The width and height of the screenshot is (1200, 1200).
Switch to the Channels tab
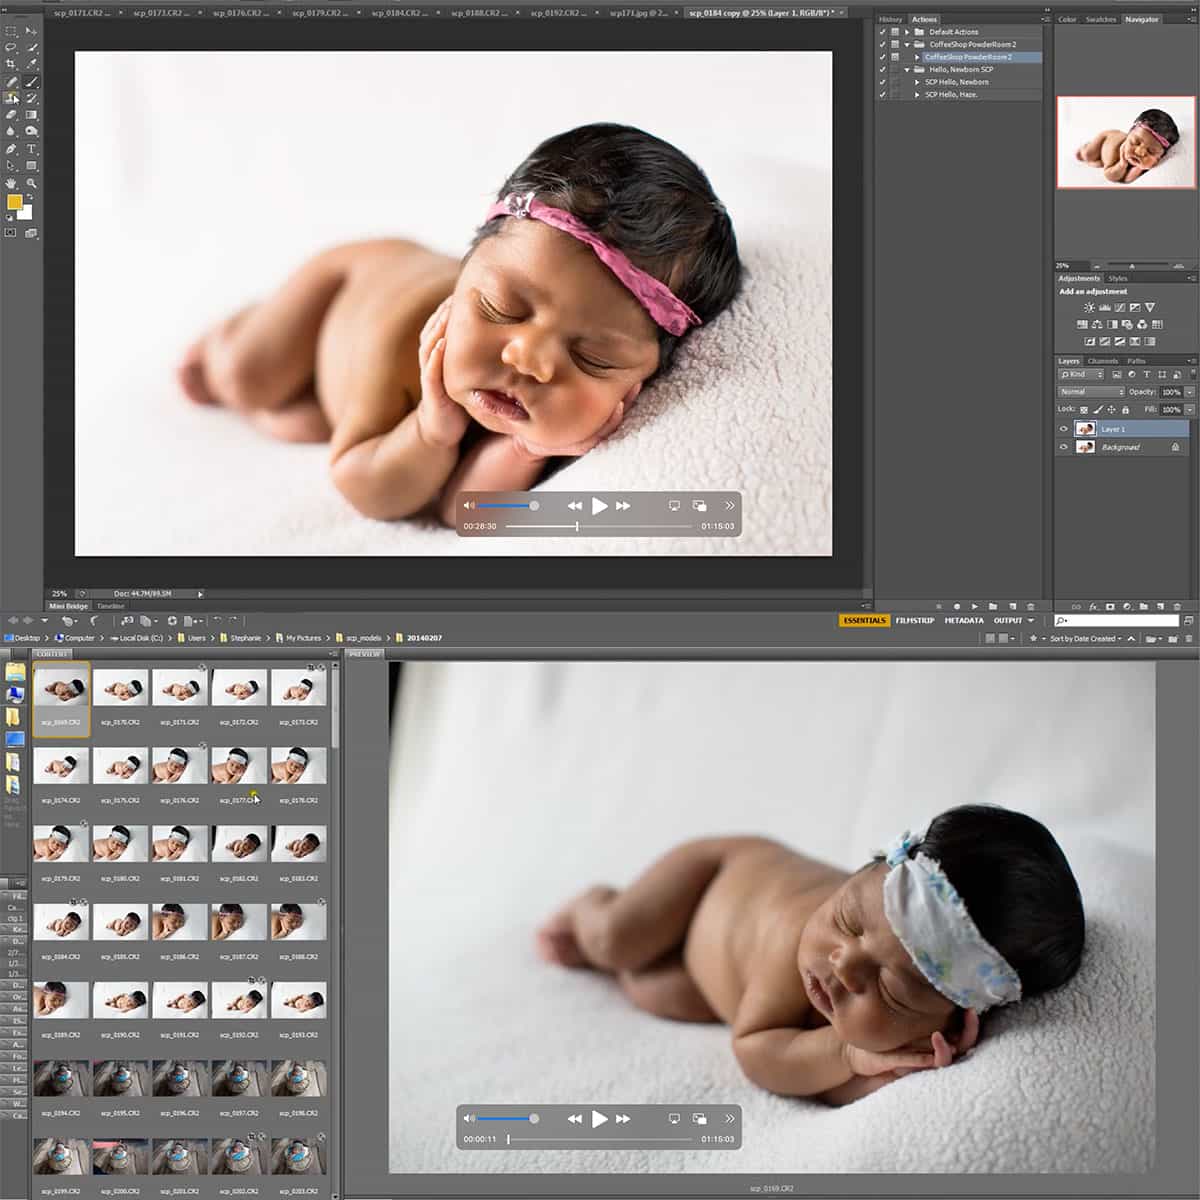point(1102,361)
